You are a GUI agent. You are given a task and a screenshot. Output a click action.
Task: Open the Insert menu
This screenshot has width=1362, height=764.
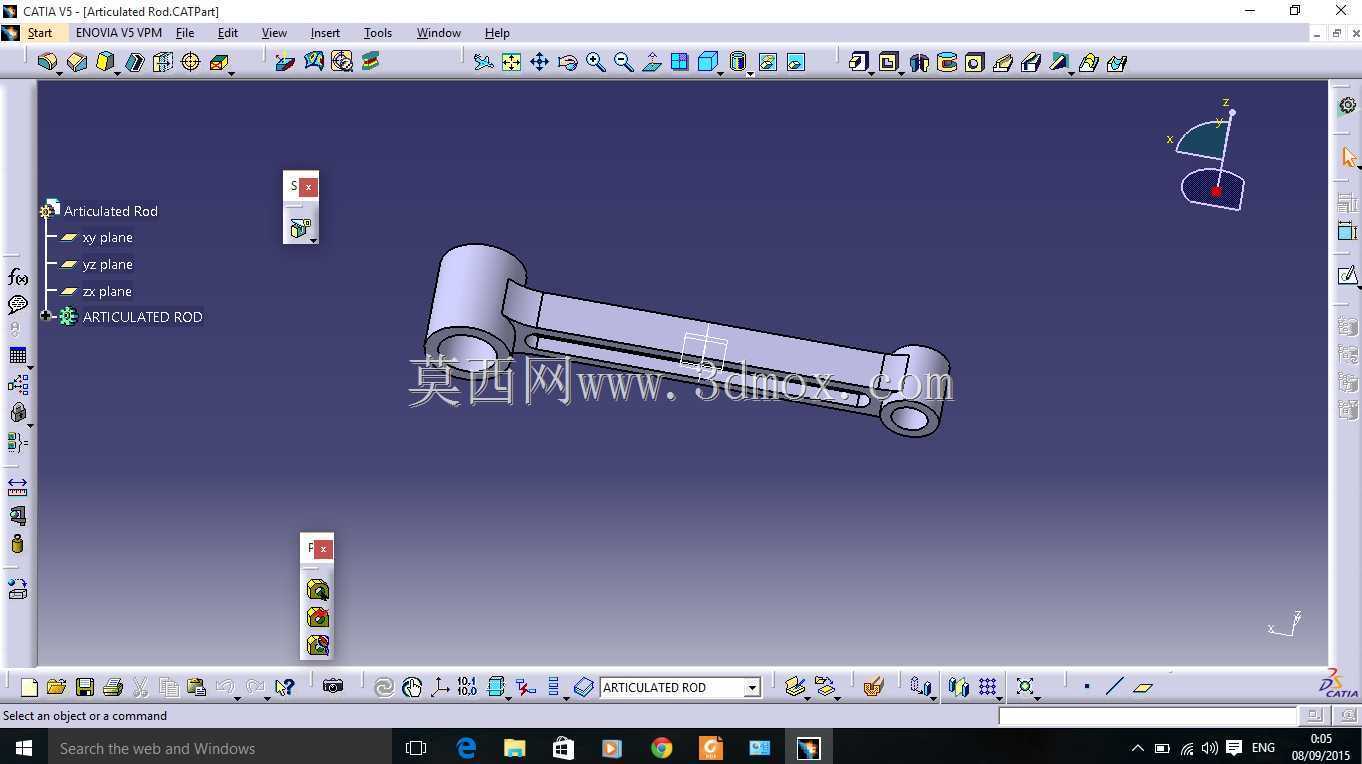pyautogui.click(x=325, y=33)
